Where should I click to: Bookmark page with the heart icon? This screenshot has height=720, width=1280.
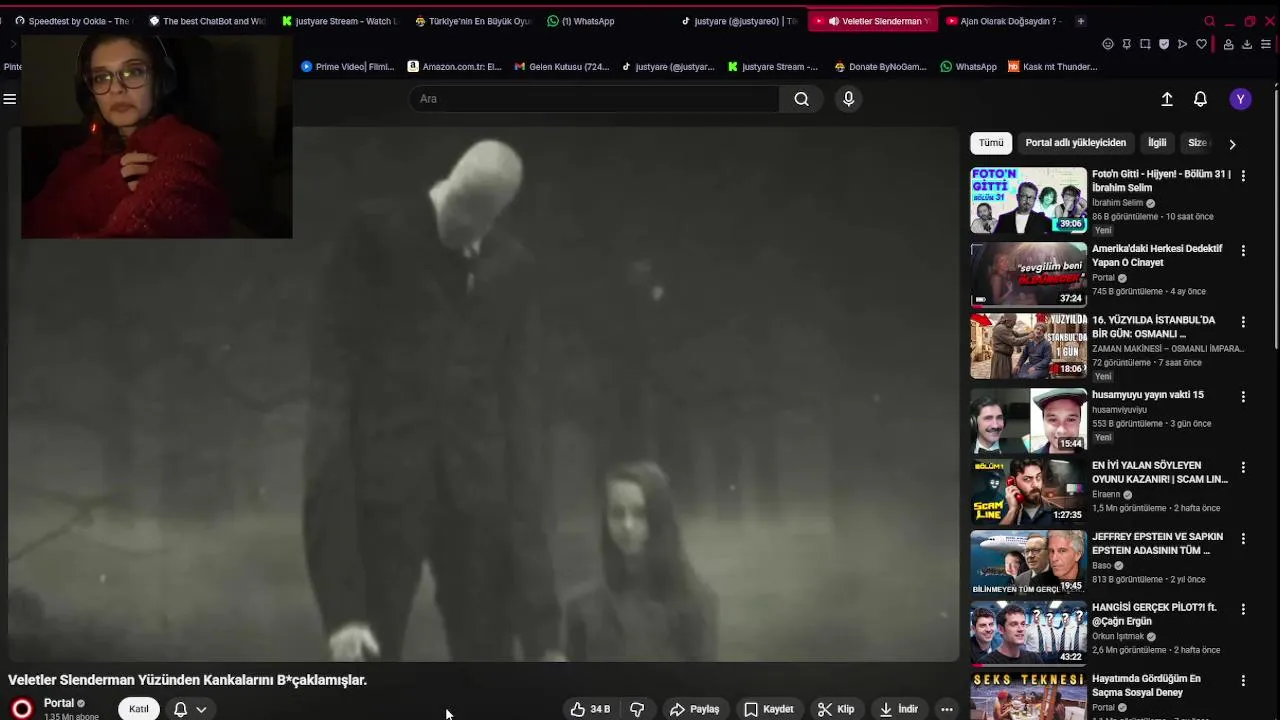point(1201,44)
